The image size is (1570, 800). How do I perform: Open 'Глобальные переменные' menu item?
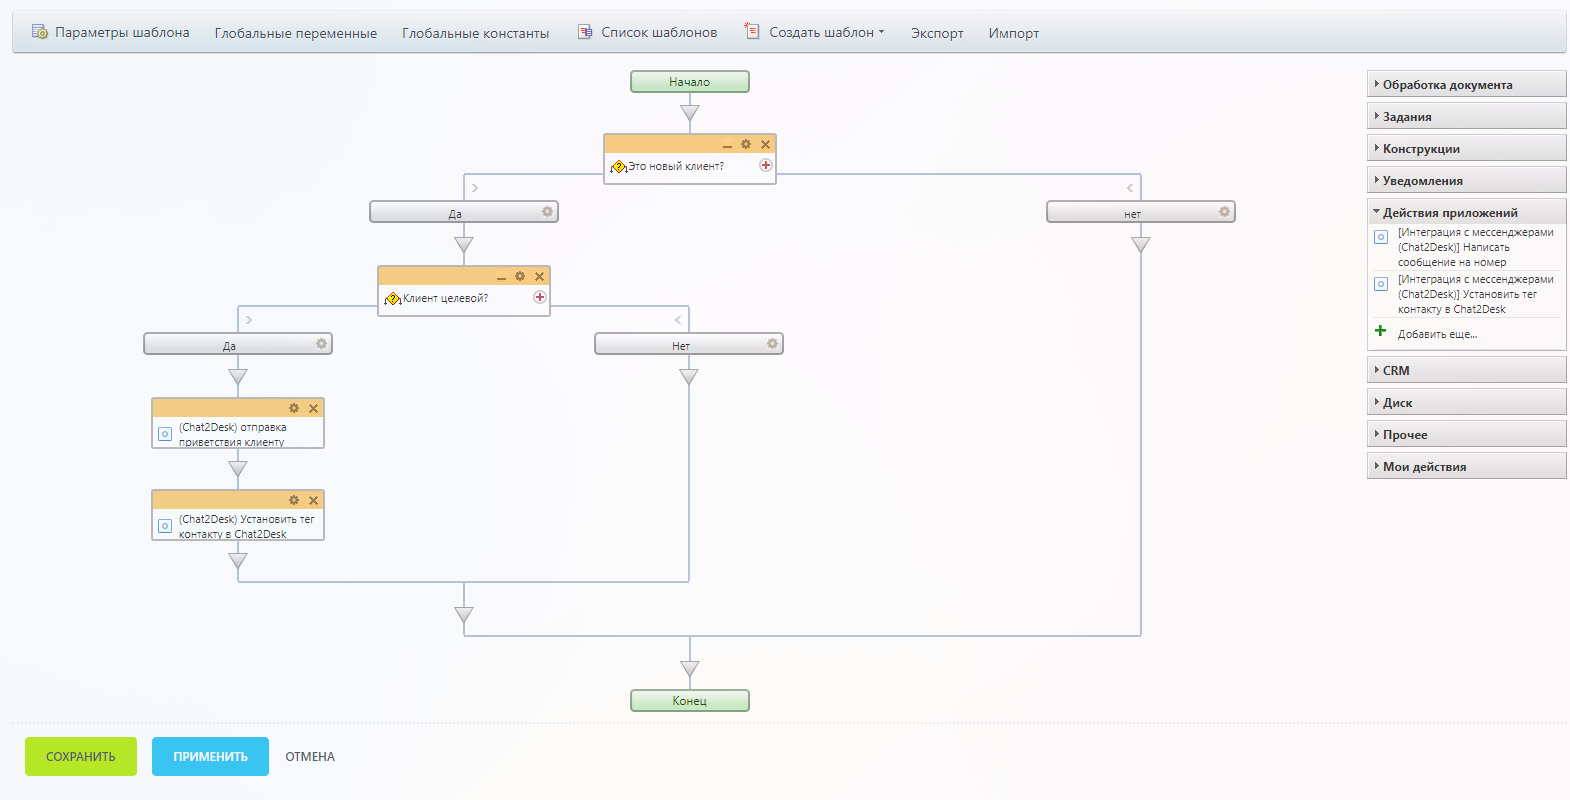tap(296, 34)
